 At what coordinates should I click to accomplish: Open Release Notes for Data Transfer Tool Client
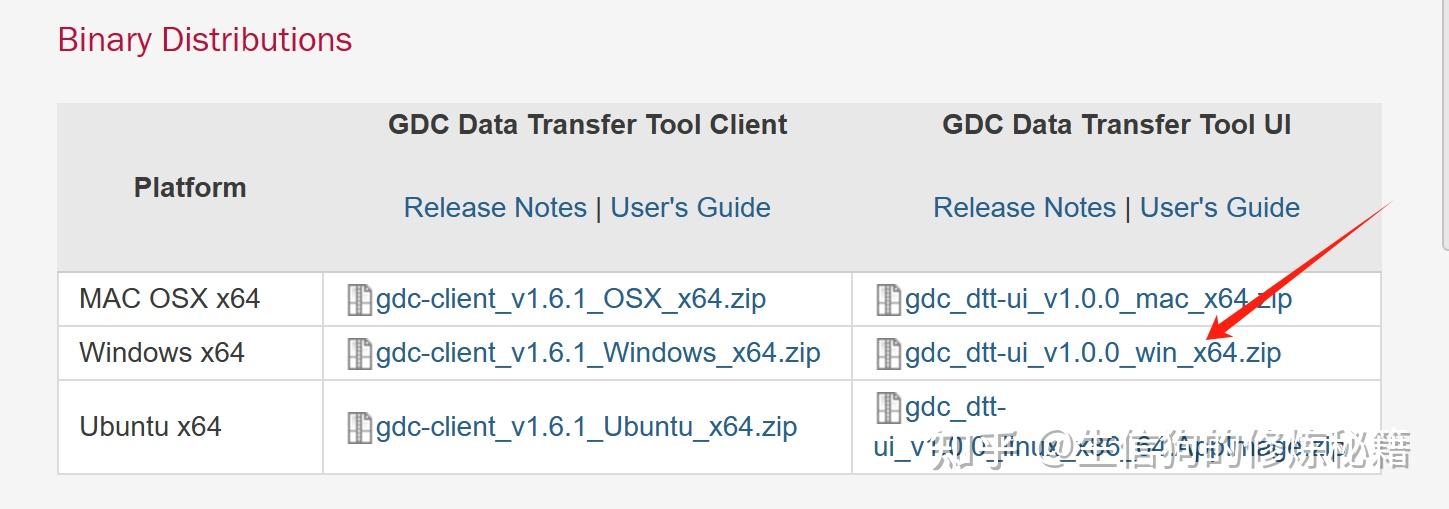(495, 208)
